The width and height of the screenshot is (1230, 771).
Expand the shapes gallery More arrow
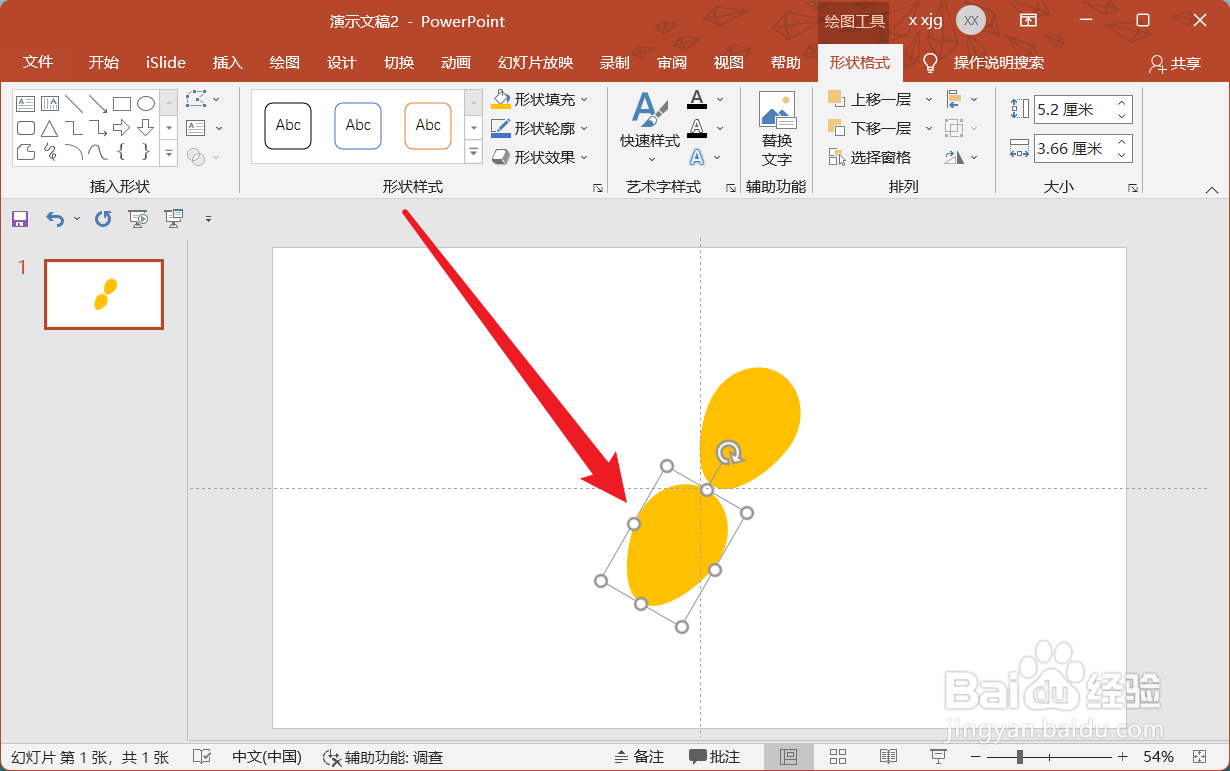[x=168, y=153]
